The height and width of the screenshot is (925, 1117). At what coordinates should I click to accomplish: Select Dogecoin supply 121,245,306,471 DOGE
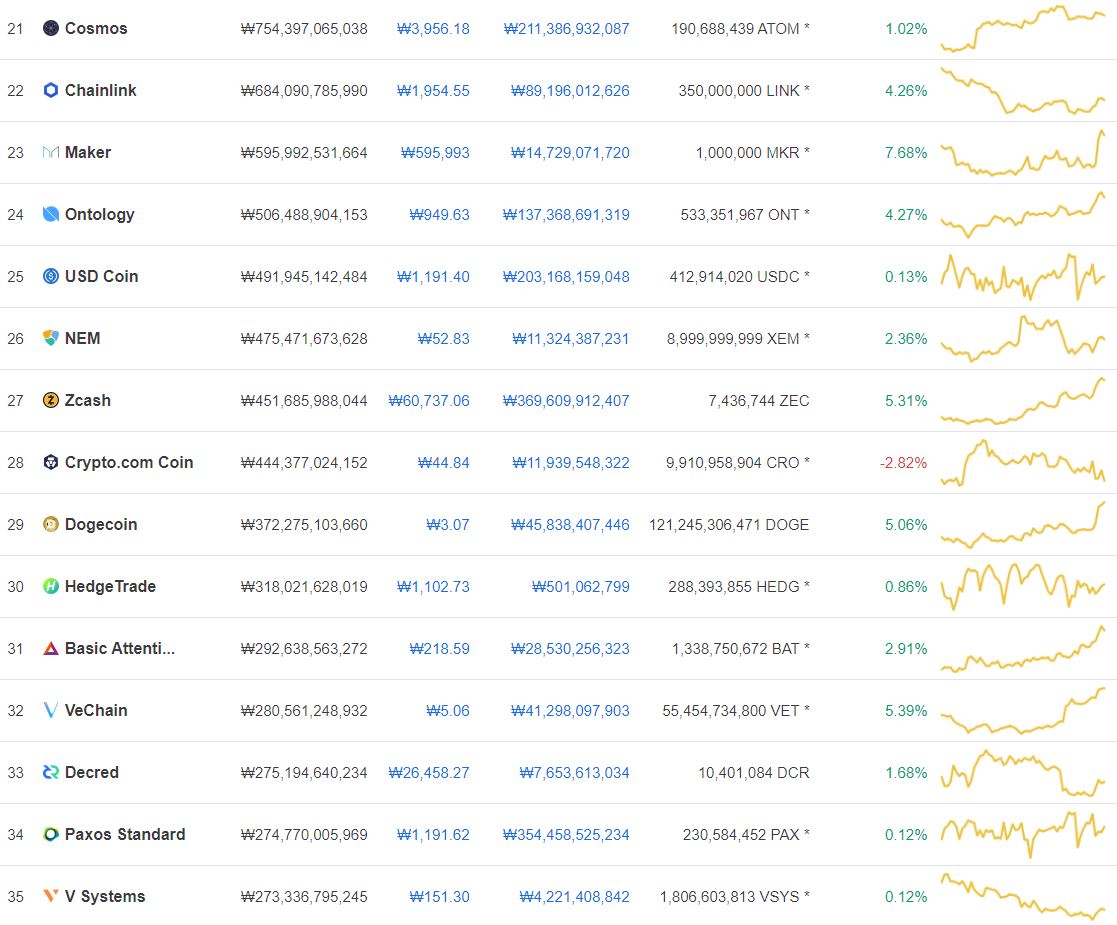coord(729,525)
